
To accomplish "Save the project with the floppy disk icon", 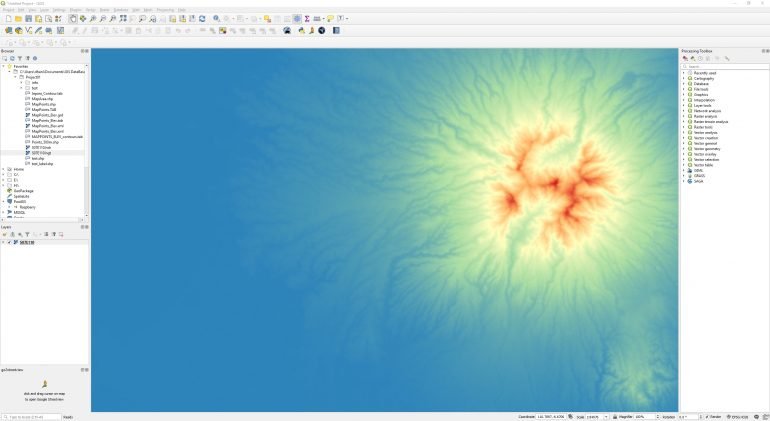I will pos(28,19).
